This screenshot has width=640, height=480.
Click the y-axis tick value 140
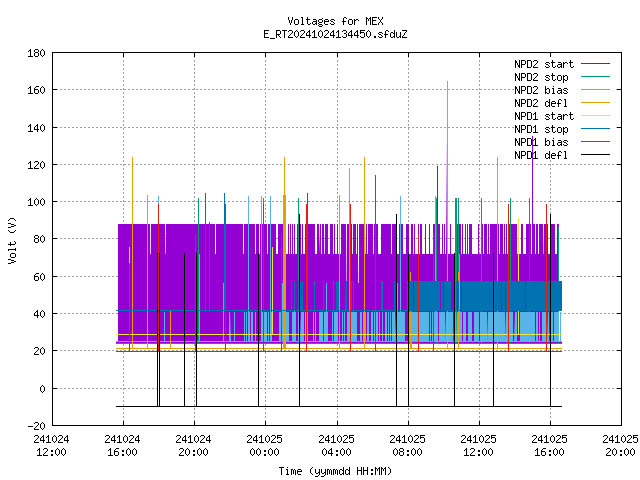coord(36,128)
